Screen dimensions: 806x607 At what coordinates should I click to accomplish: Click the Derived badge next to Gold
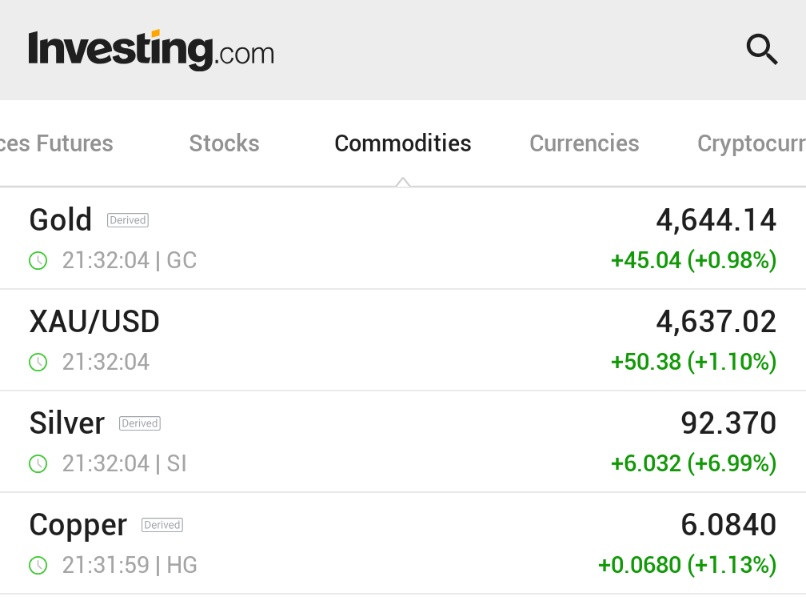(127, 220)
